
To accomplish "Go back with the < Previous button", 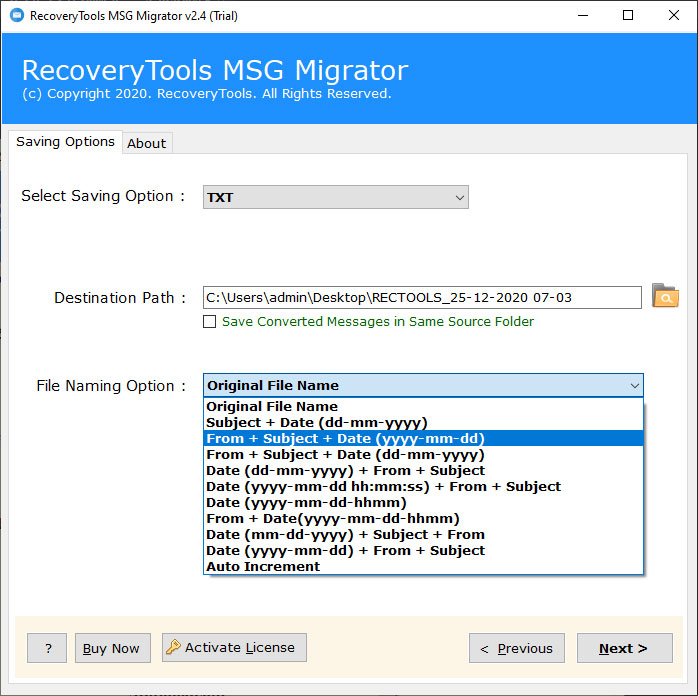I will (x=516, y=648).
